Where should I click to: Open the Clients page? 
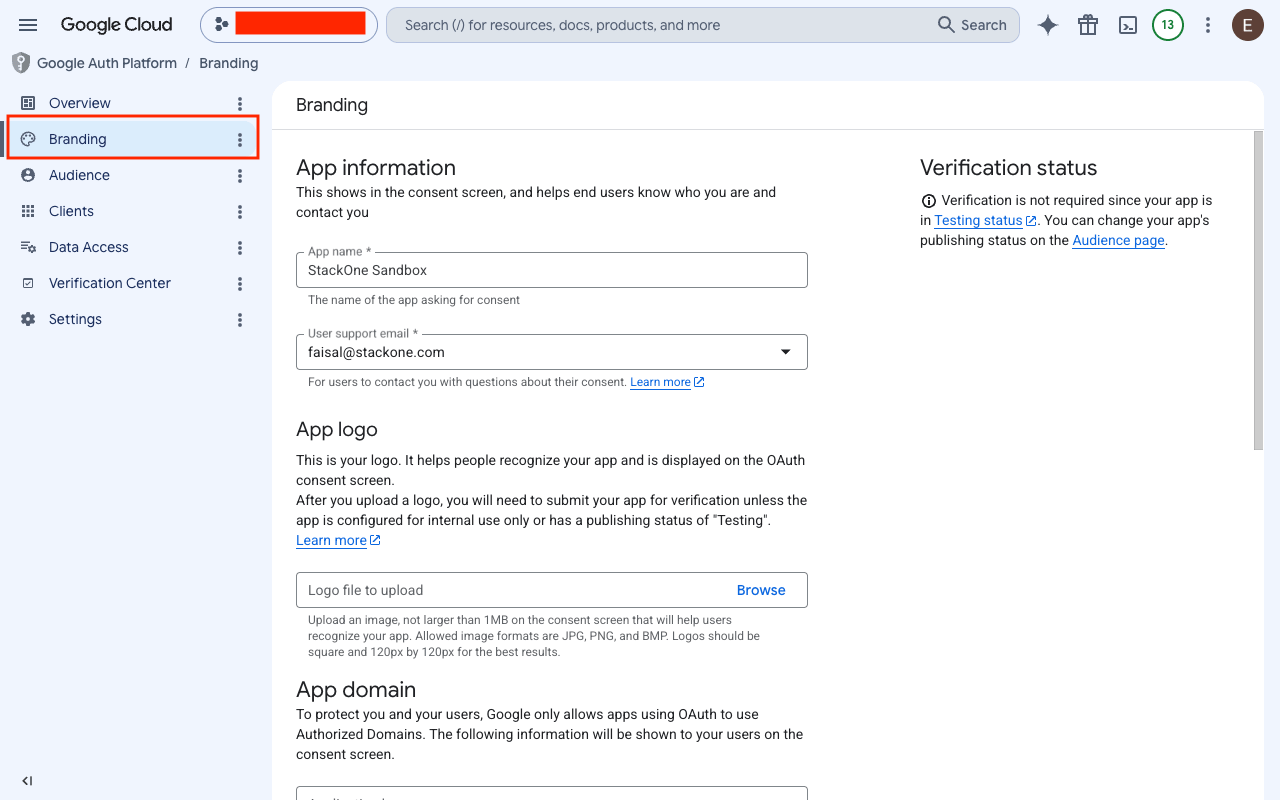pos(71,211)
